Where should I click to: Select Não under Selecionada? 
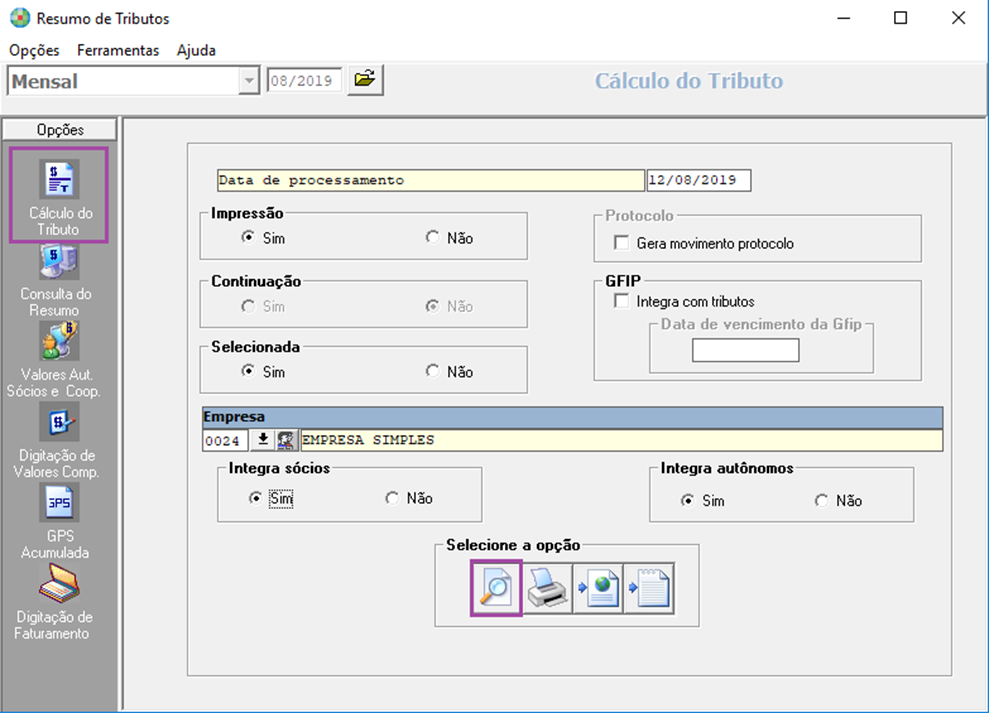tap(432, 371)
